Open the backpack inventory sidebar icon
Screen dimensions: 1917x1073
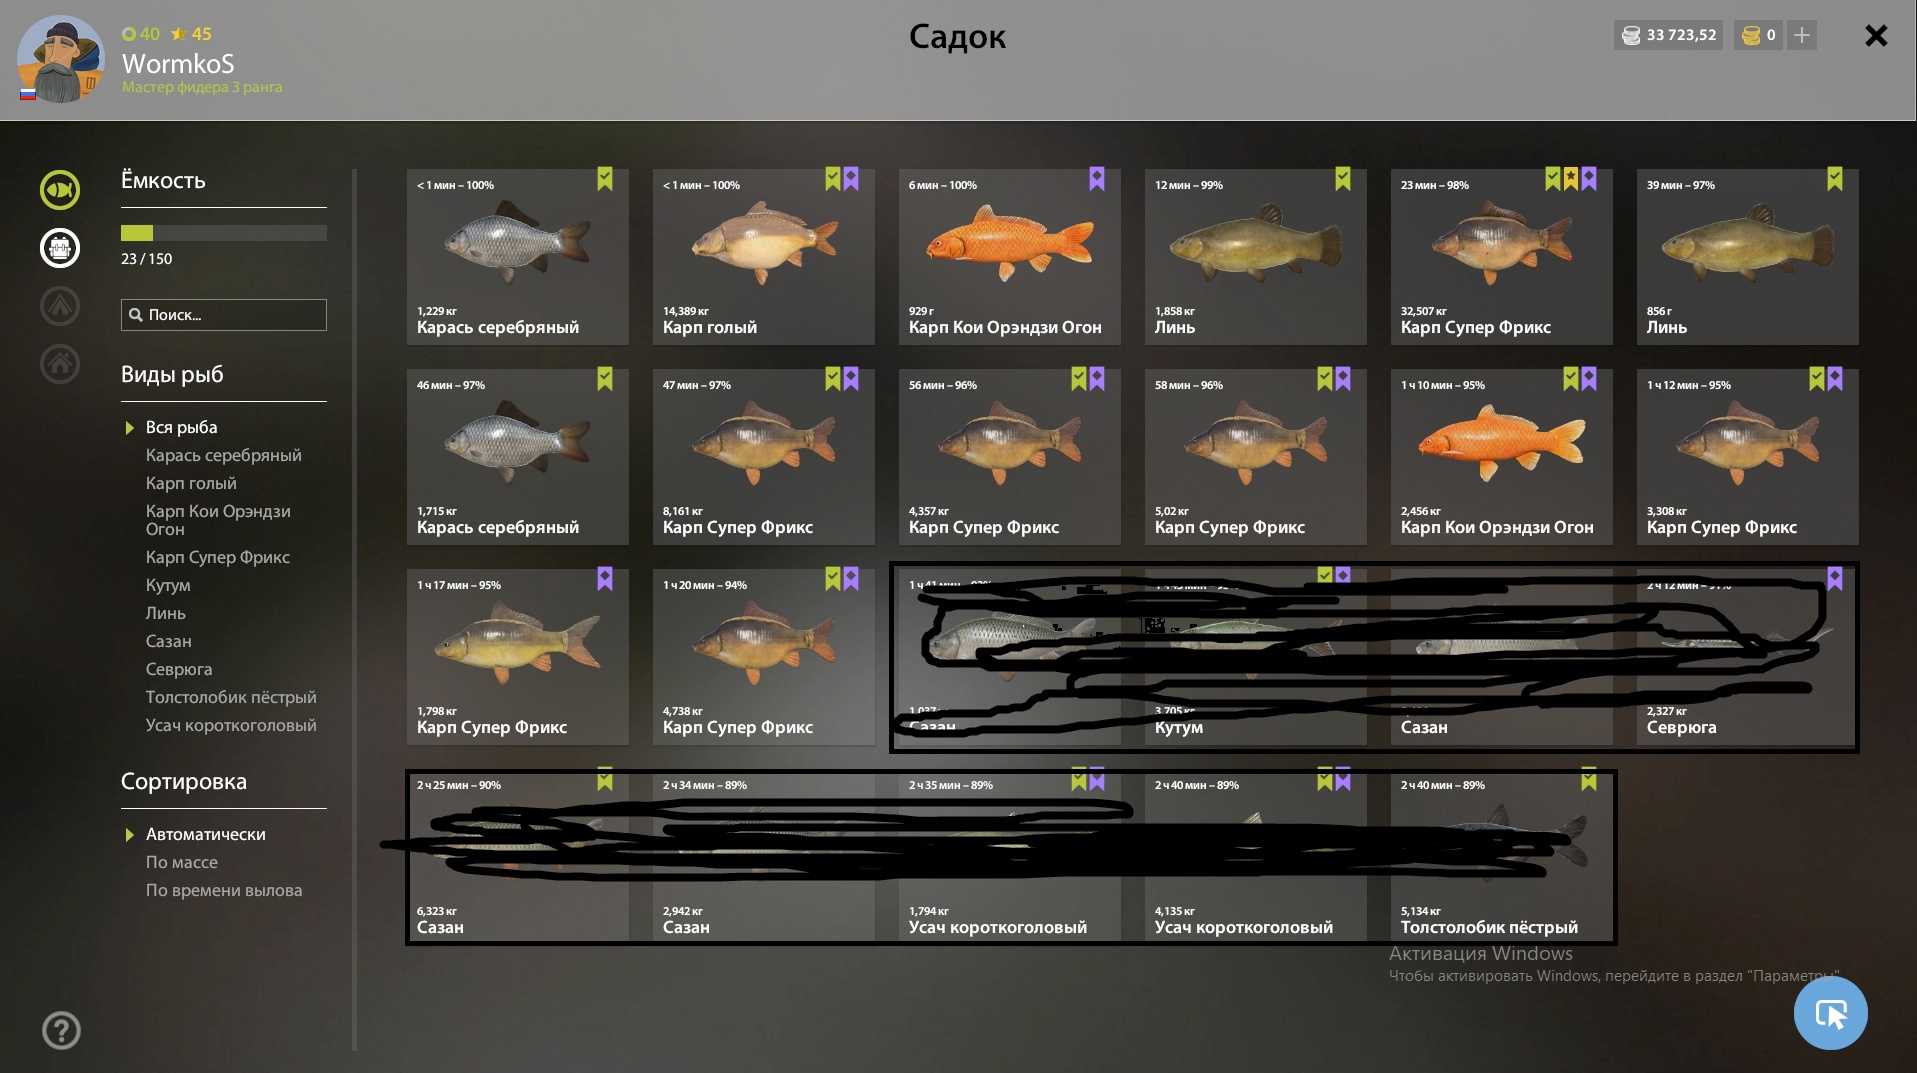pyautogui.click(x=60, y=248)
